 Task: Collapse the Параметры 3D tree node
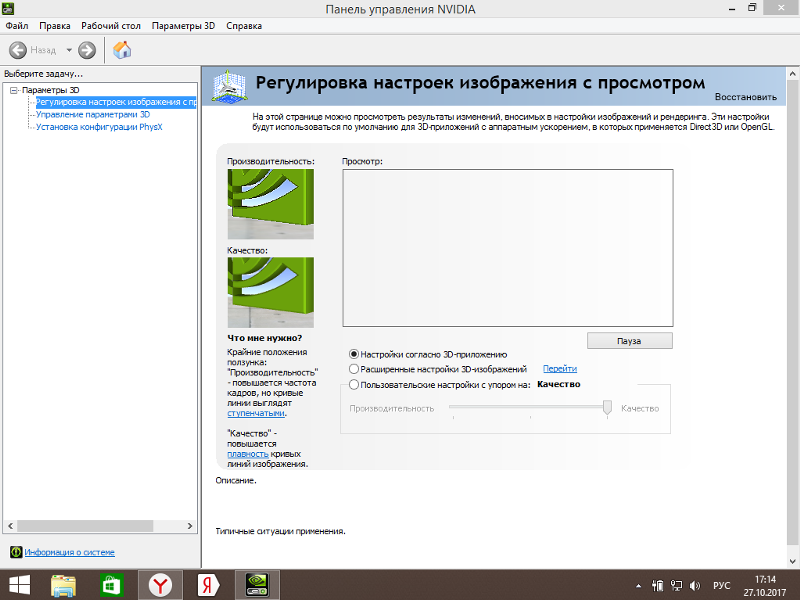[14, 90]
